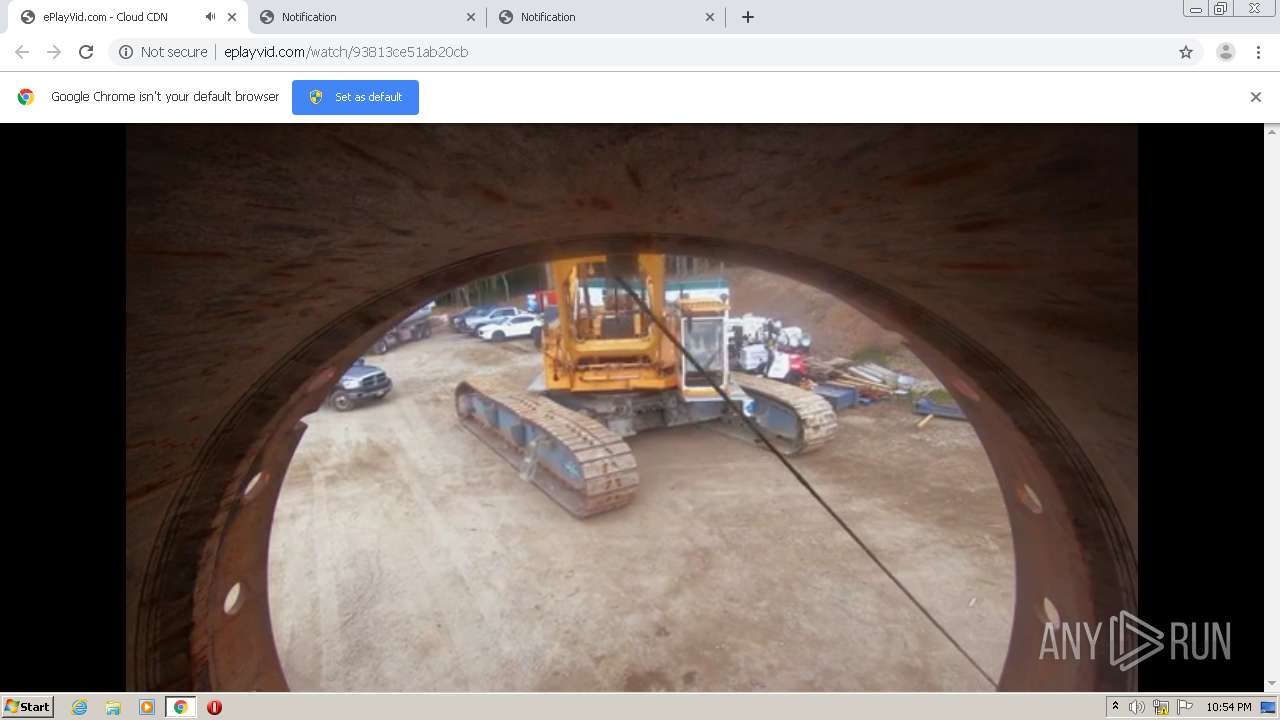This screenshot has height=720, width=1280.
Task: Bookmark this page with star icon
Action: 1186,52
